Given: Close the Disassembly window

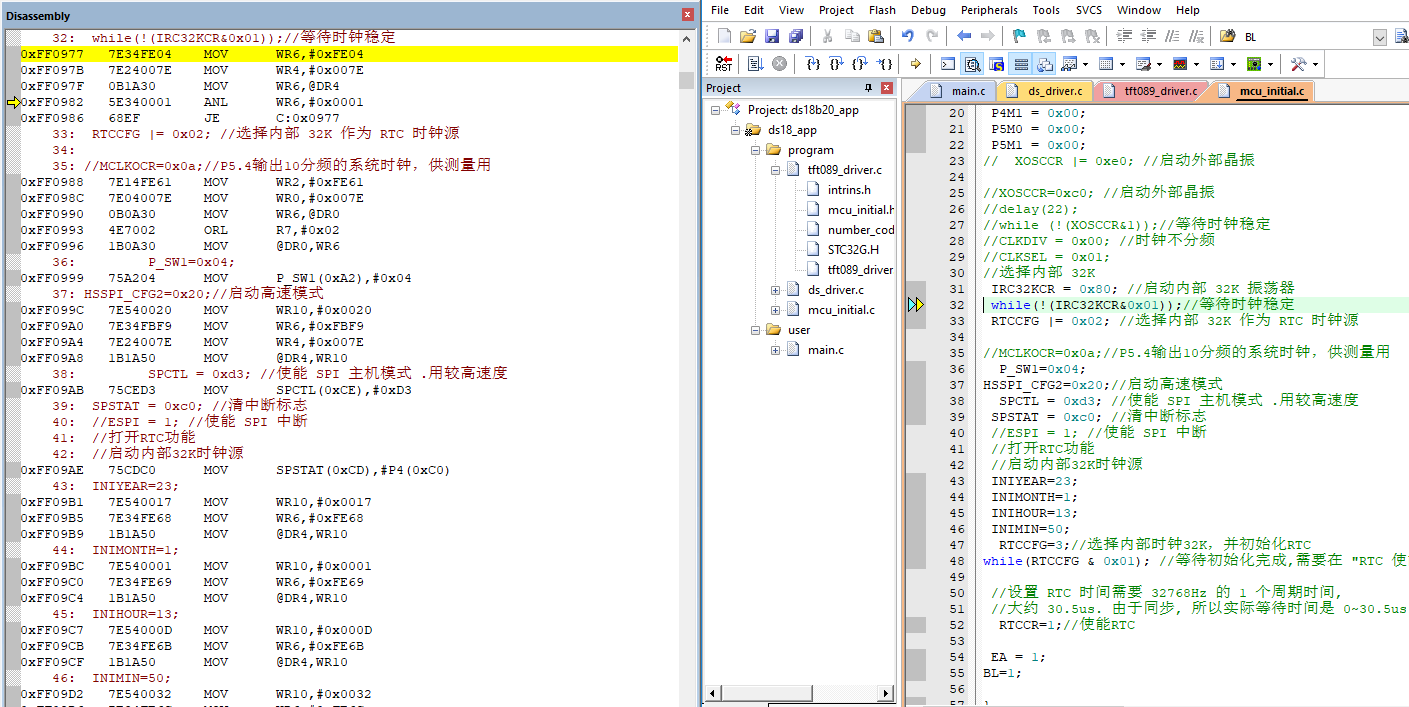Looking at the screenshot, I should (687, 15).
